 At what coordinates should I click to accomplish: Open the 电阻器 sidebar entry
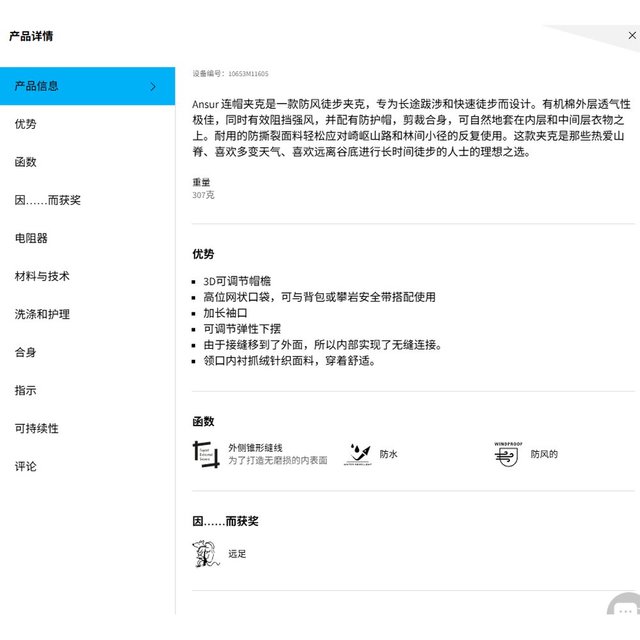[x=31, y=238]
